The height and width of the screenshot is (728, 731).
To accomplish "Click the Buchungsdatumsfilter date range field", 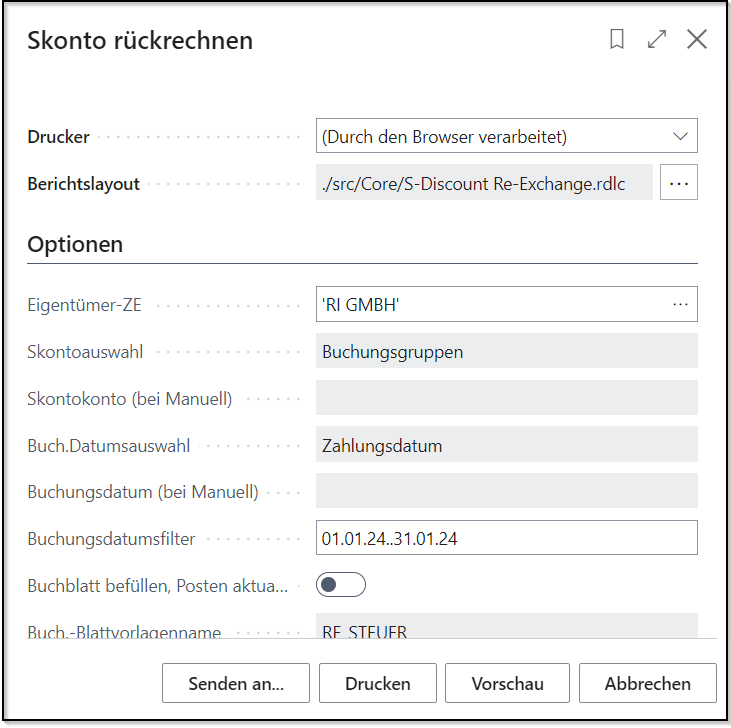I will (x=506, y=538).
